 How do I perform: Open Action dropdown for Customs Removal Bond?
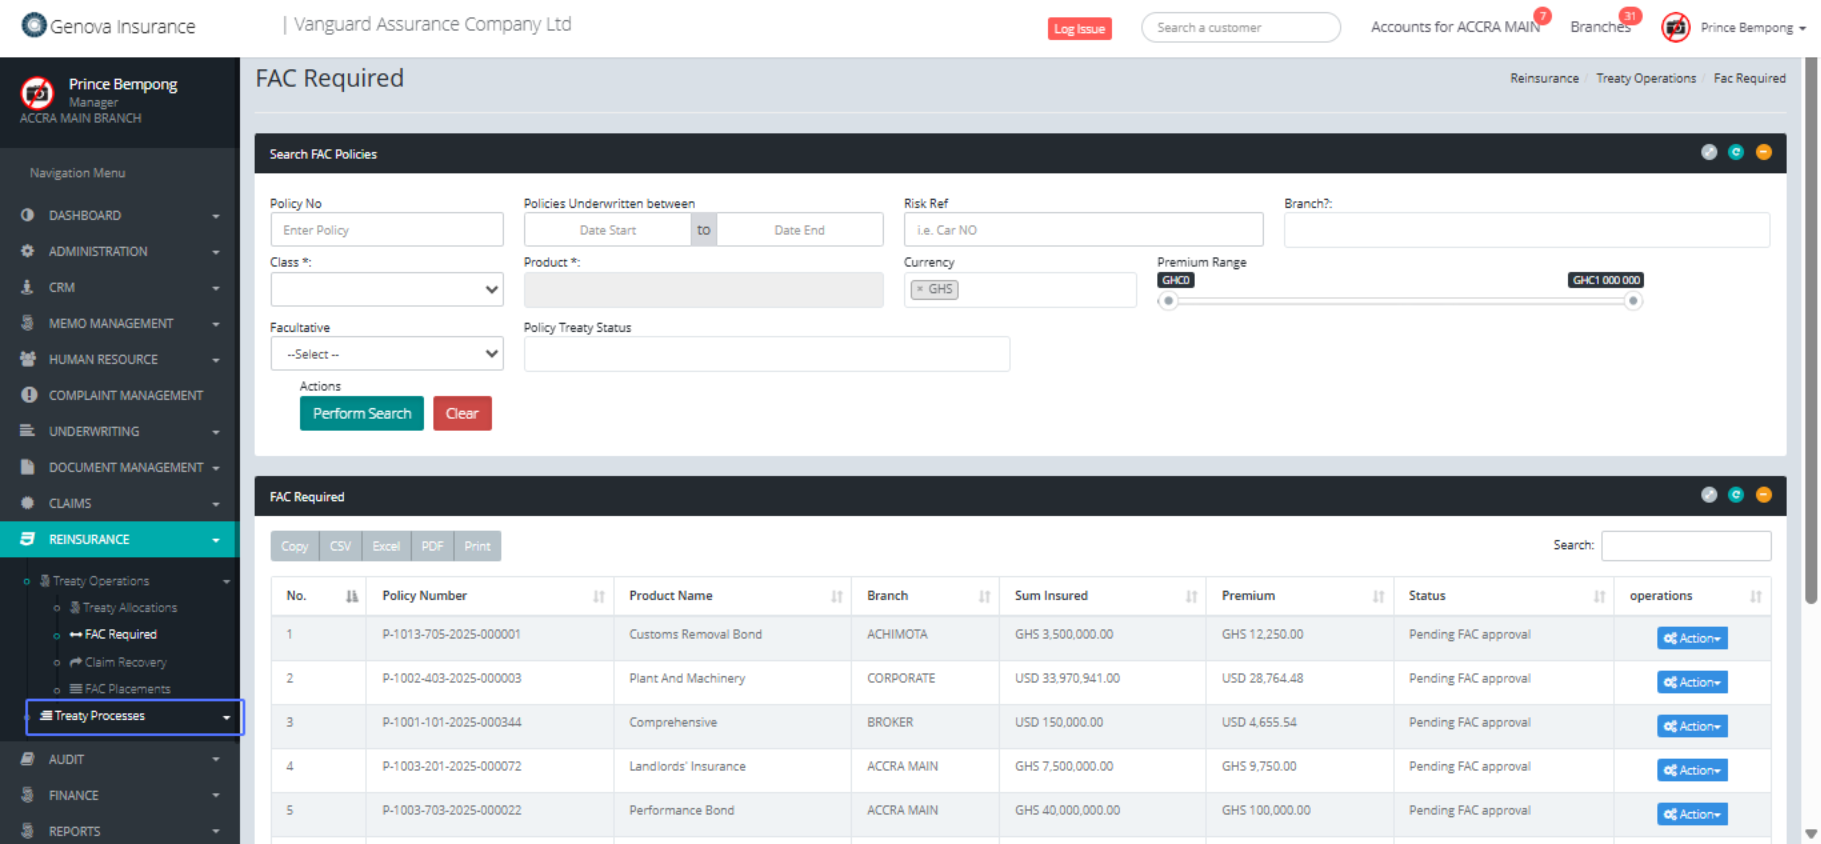click(1691, 638)
